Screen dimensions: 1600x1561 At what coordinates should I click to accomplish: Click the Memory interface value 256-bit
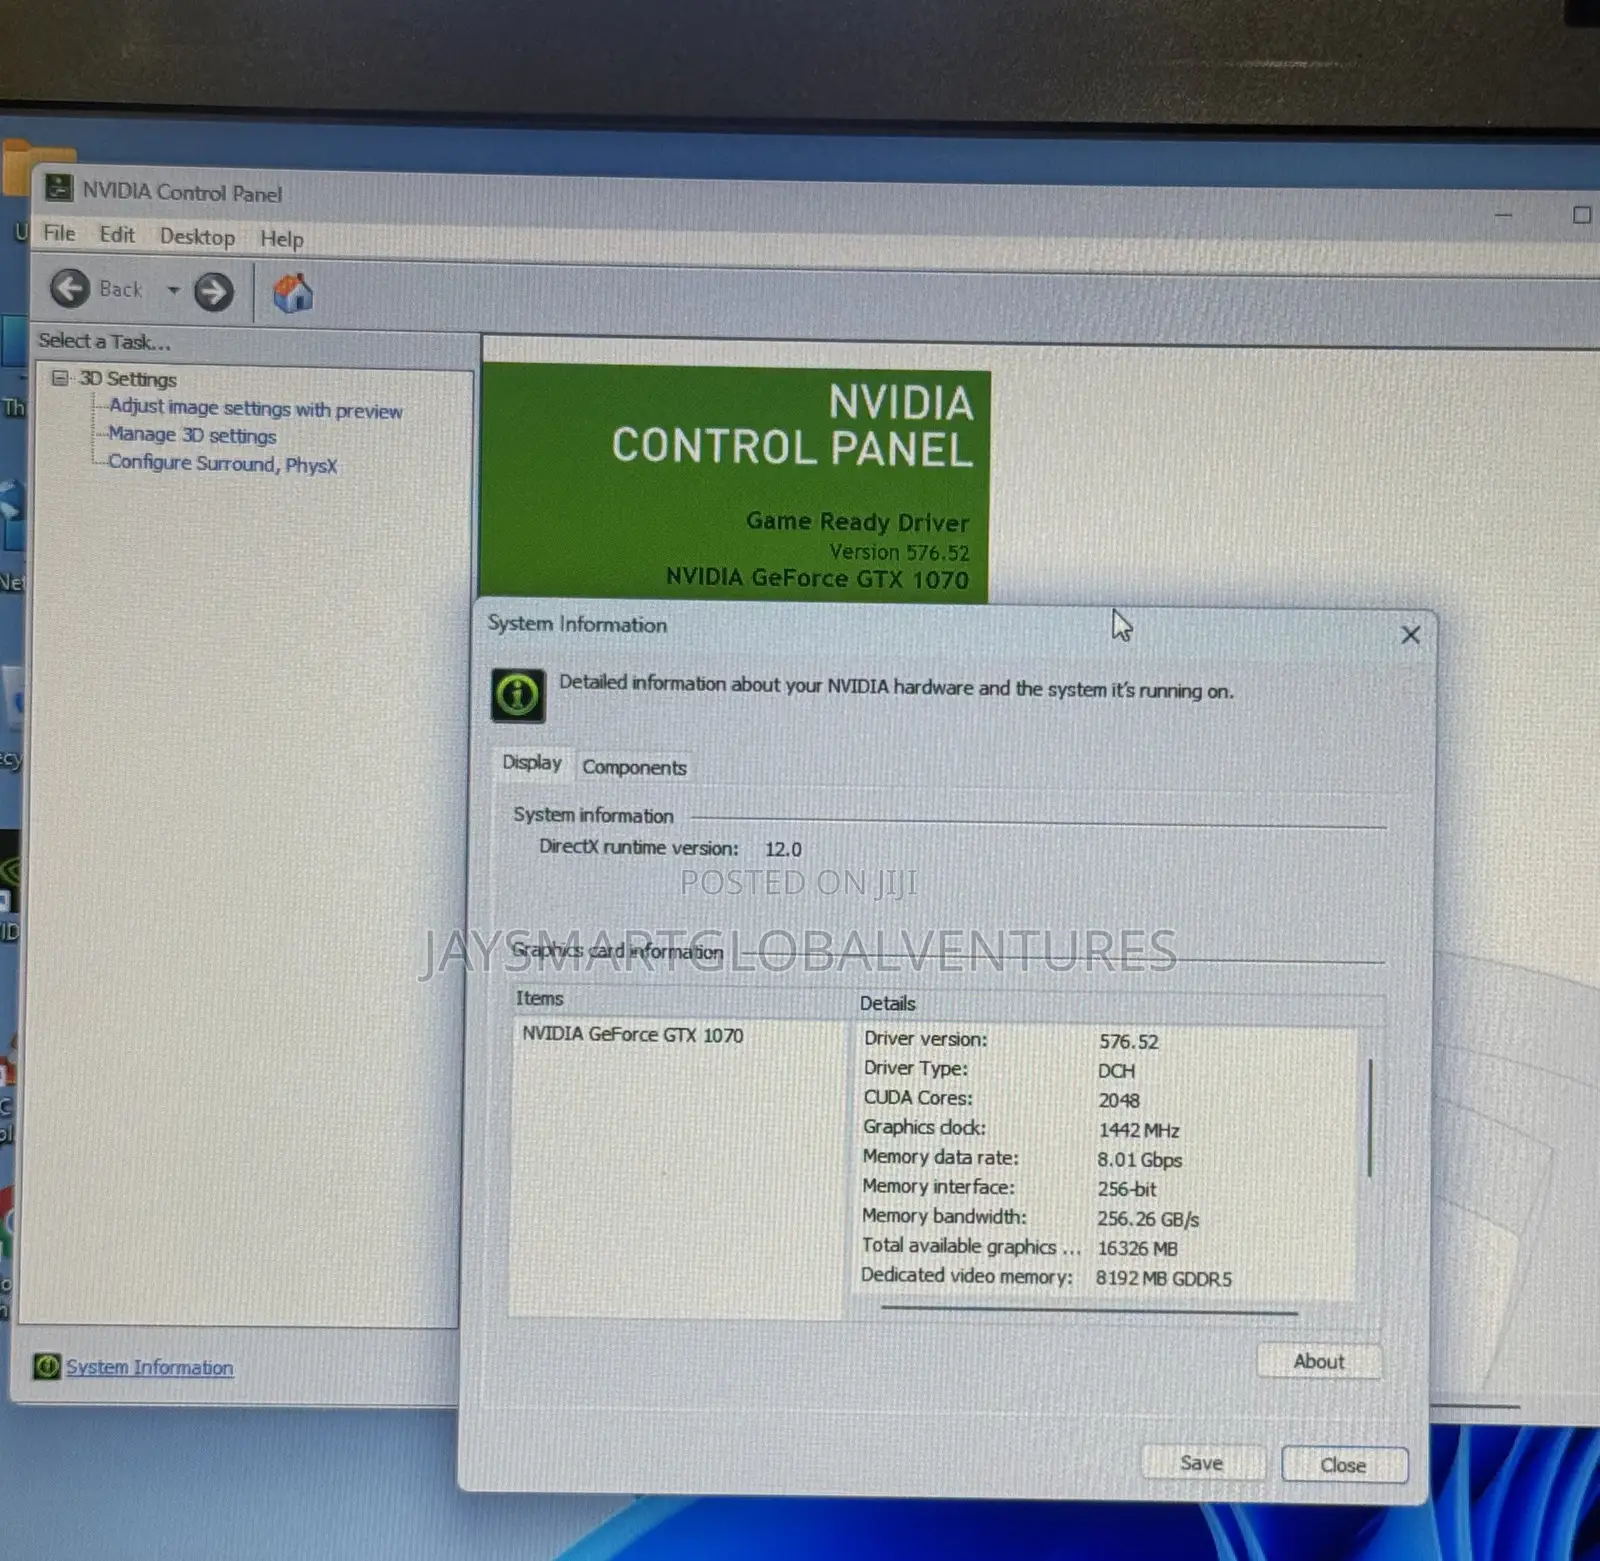1127,1189
